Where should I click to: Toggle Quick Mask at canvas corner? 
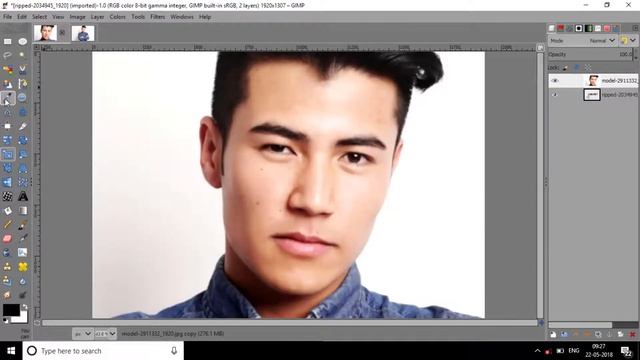point(37,322)
